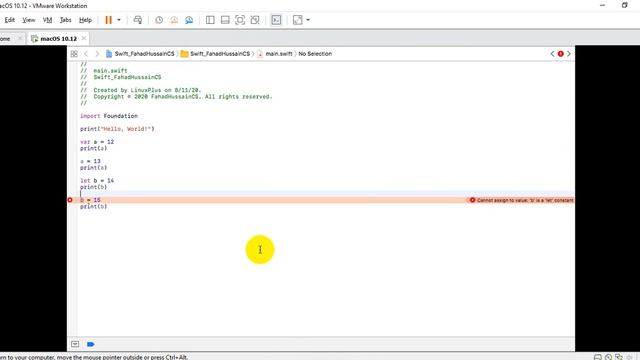The width and height of the screenshot is (640, 360).
Task: Restore down the VMware window
Action: [624, 5]
